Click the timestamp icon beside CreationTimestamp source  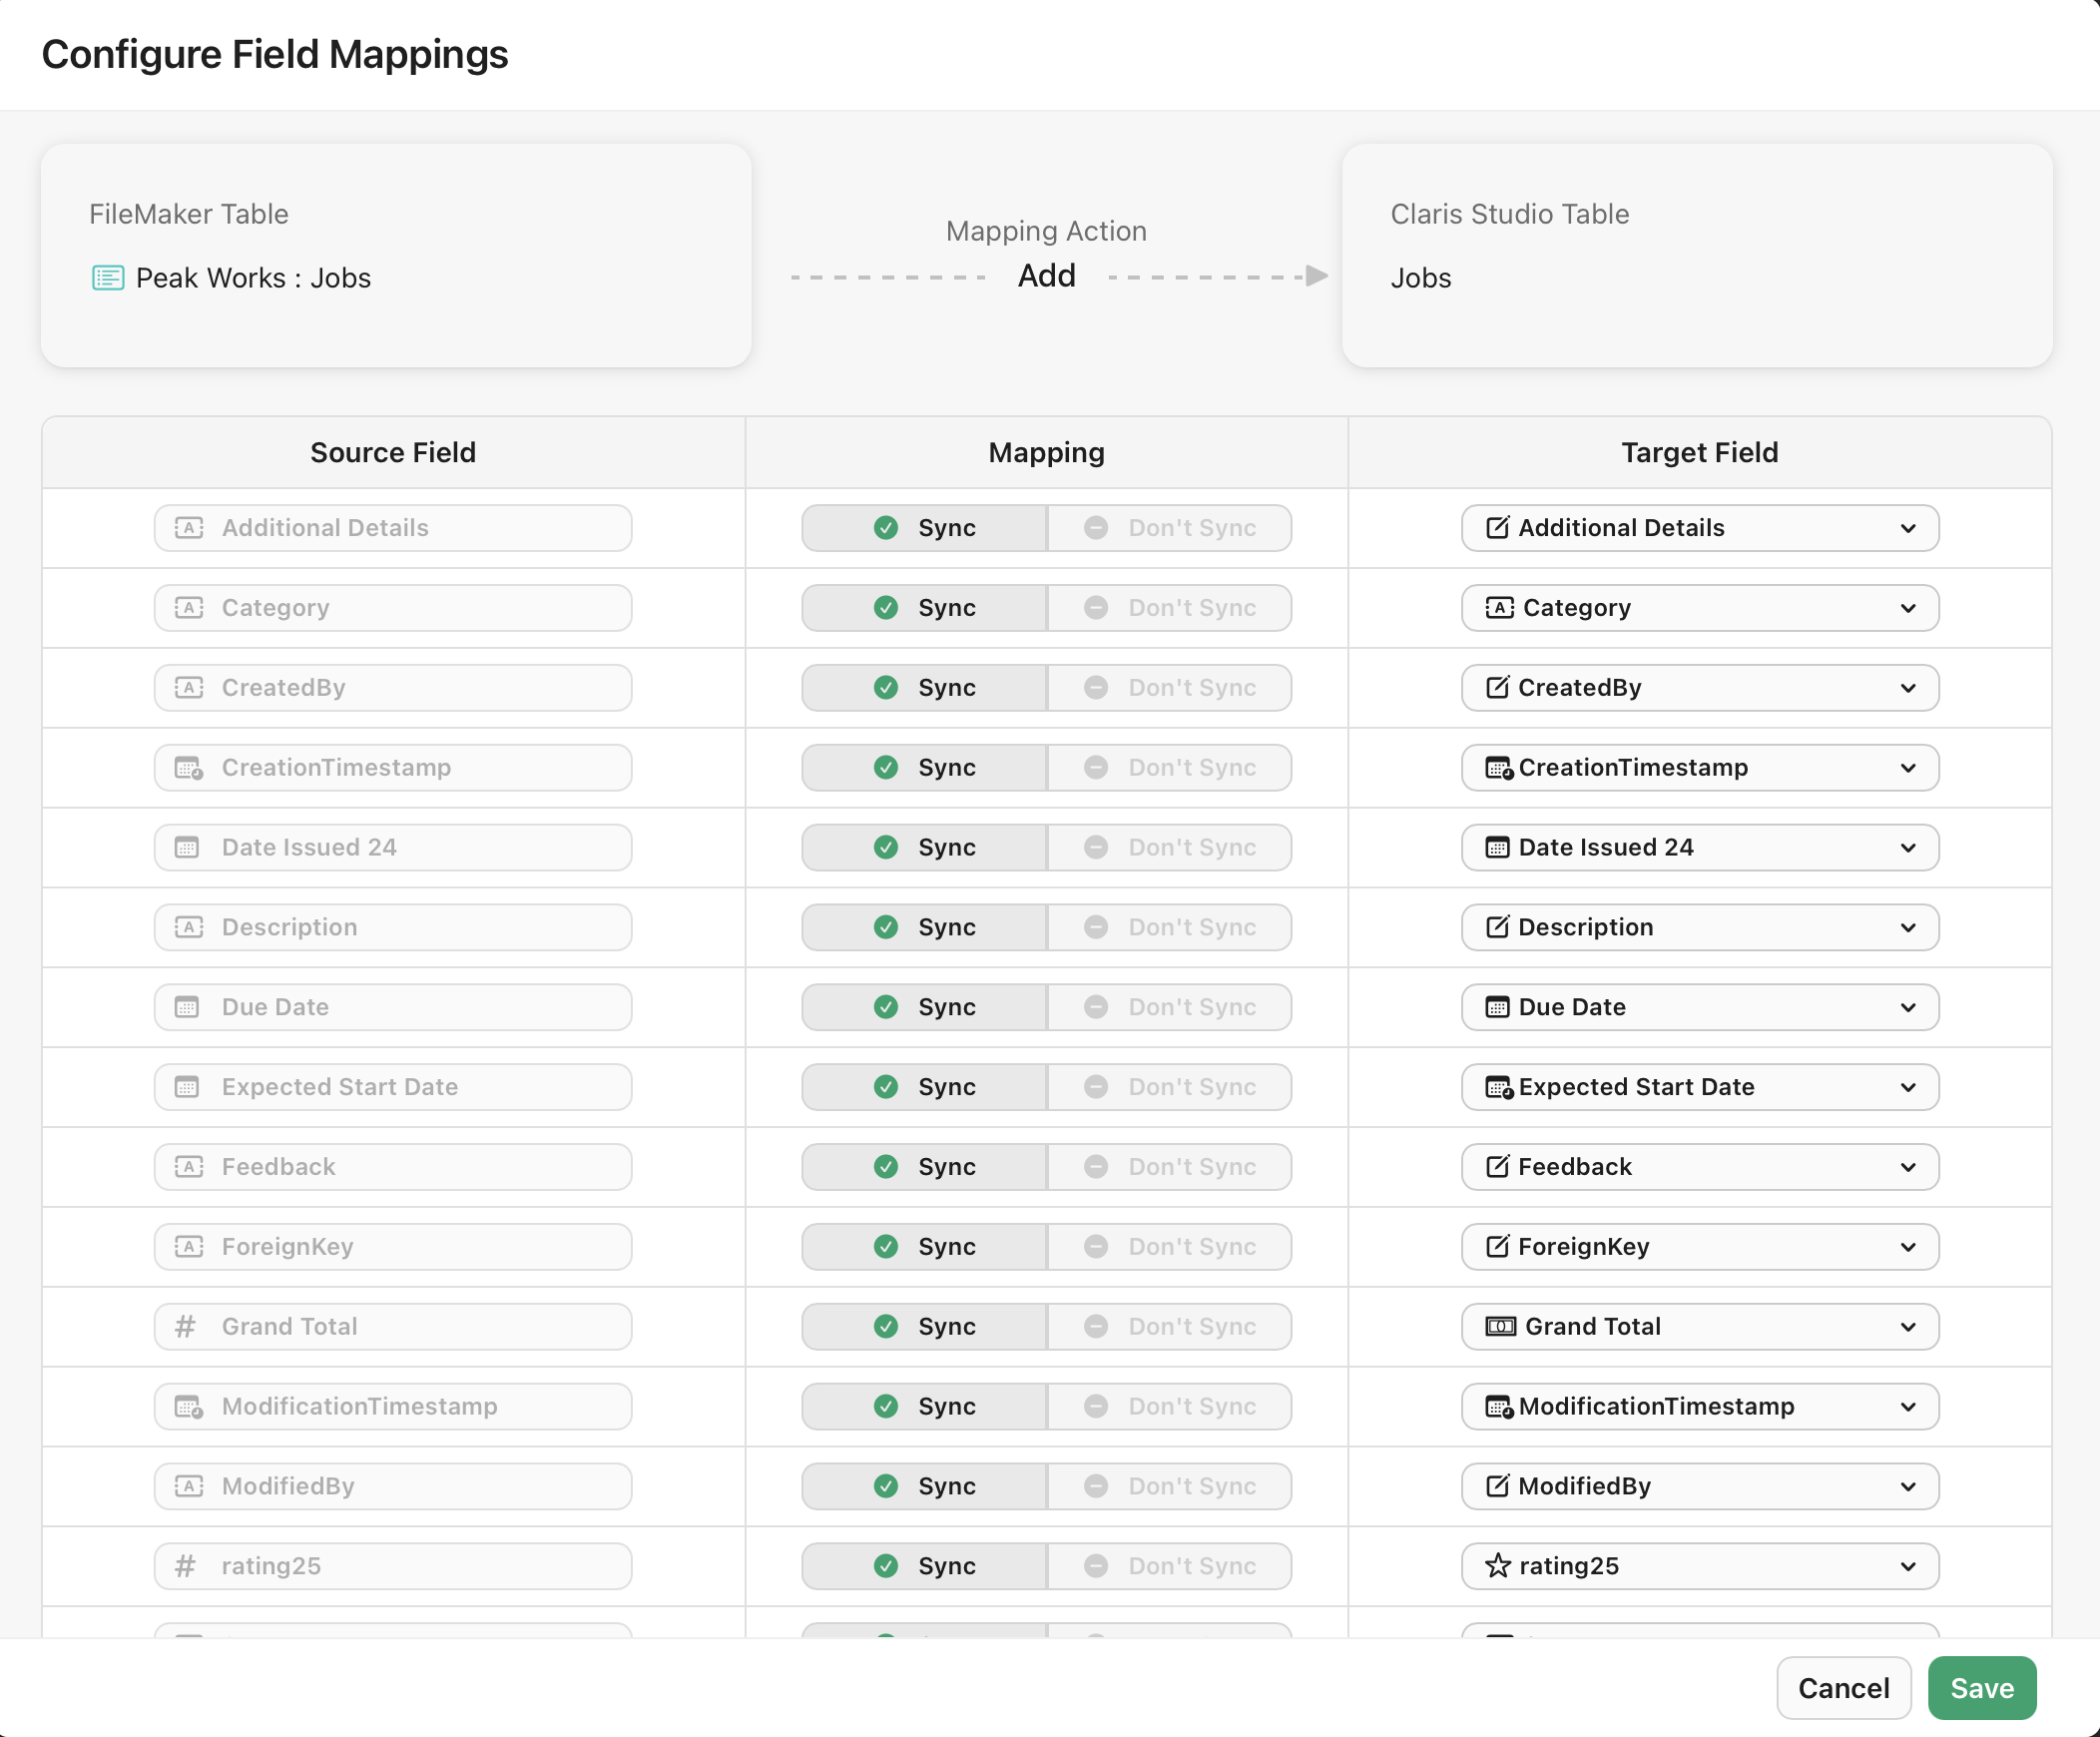click(x=188, y=767)
